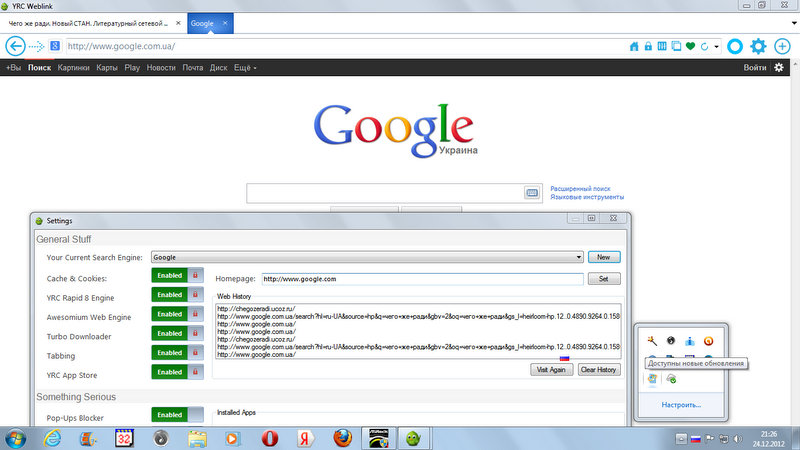The image size is (800, 450).
Task: Add page to favorites with green heart
Action: pyautogui.click(x=690, y=46)
